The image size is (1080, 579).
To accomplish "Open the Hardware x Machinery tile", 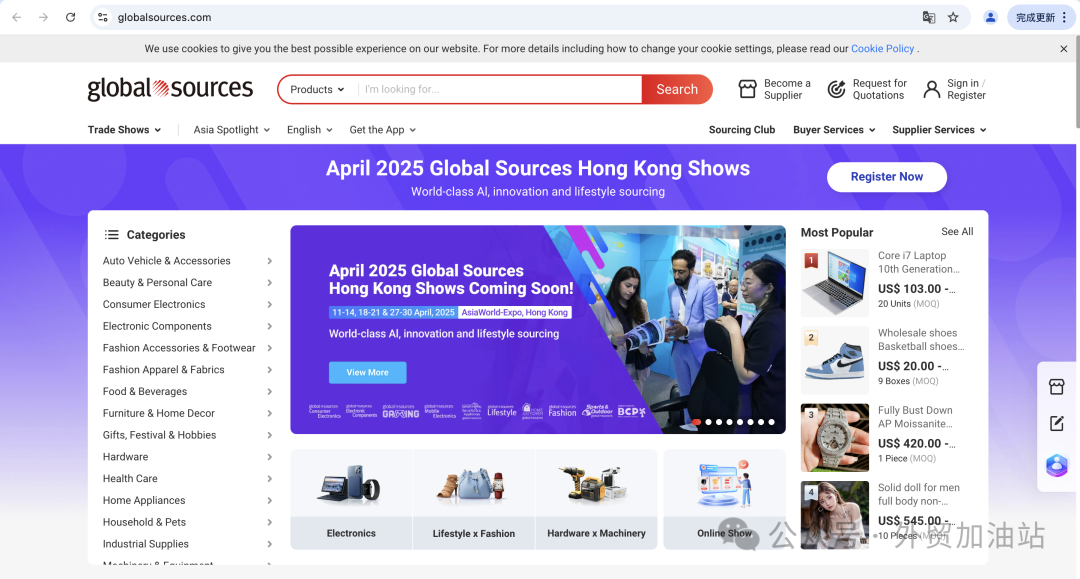I will coord(596,499).
